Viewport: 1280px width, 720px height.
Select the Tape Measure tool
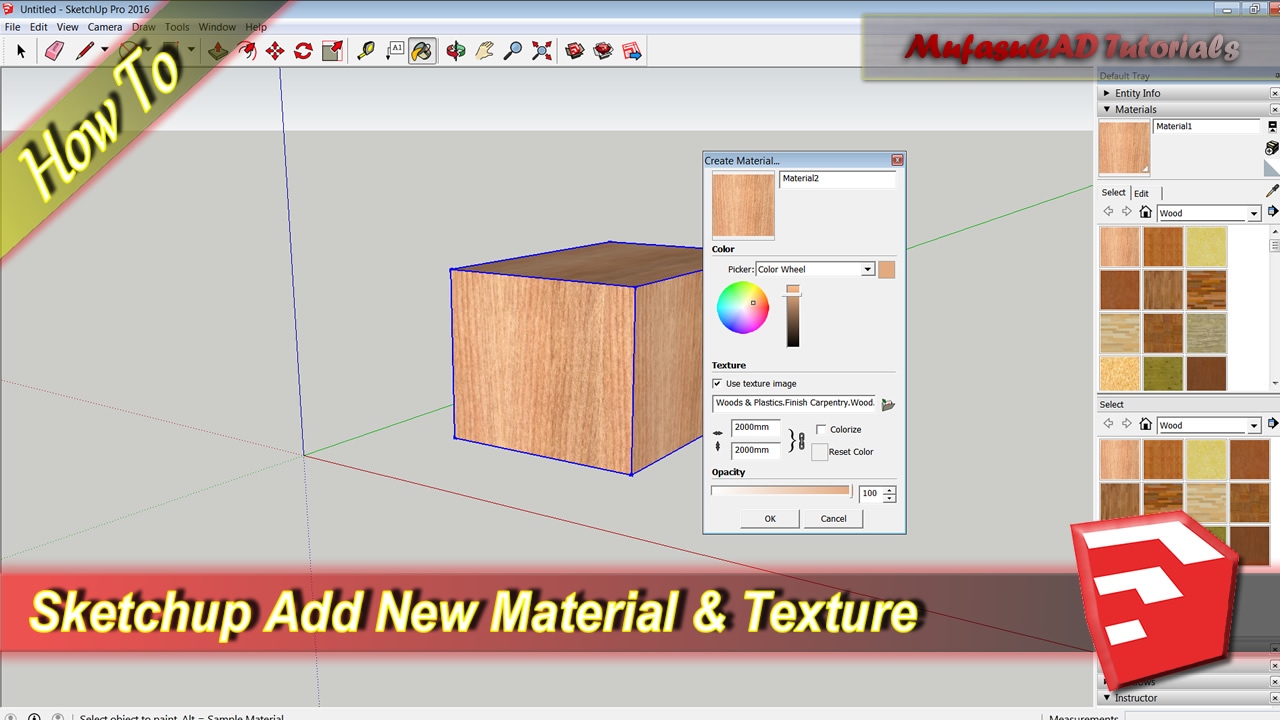click(366, 51)
